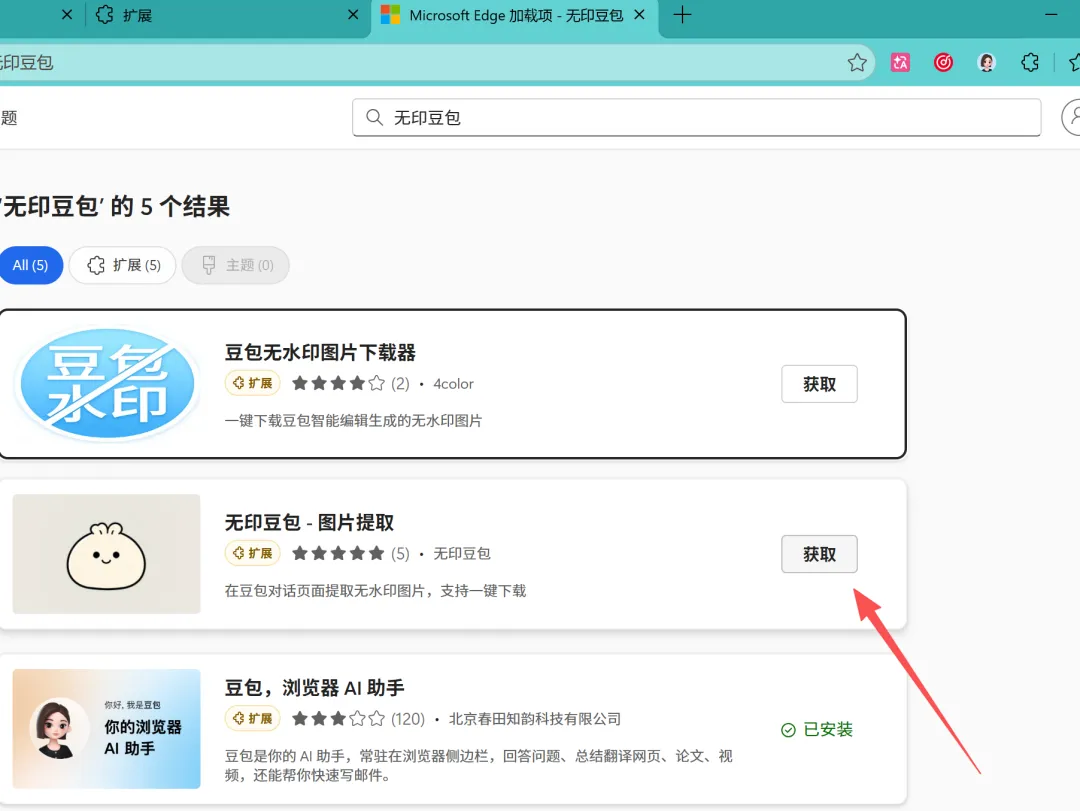Click 扩展 badge on 豆包无水印图片下载器
This screenshot has height=811, width=1080.
click(x=252, y=383)
